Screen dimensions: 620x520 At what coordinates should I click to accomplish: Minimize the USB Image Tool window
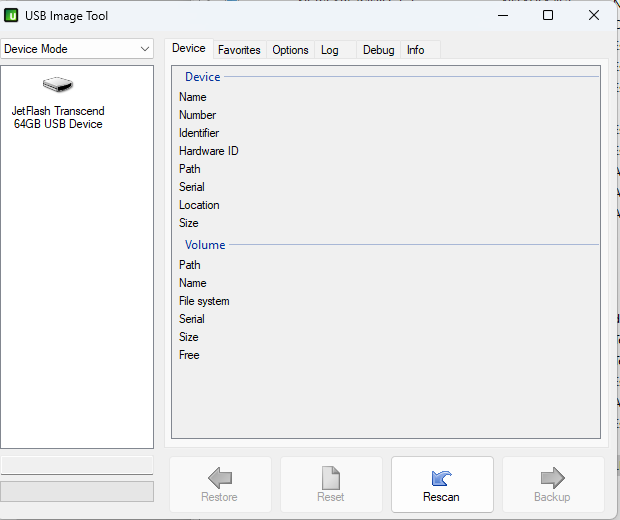(x=500, y=16)
